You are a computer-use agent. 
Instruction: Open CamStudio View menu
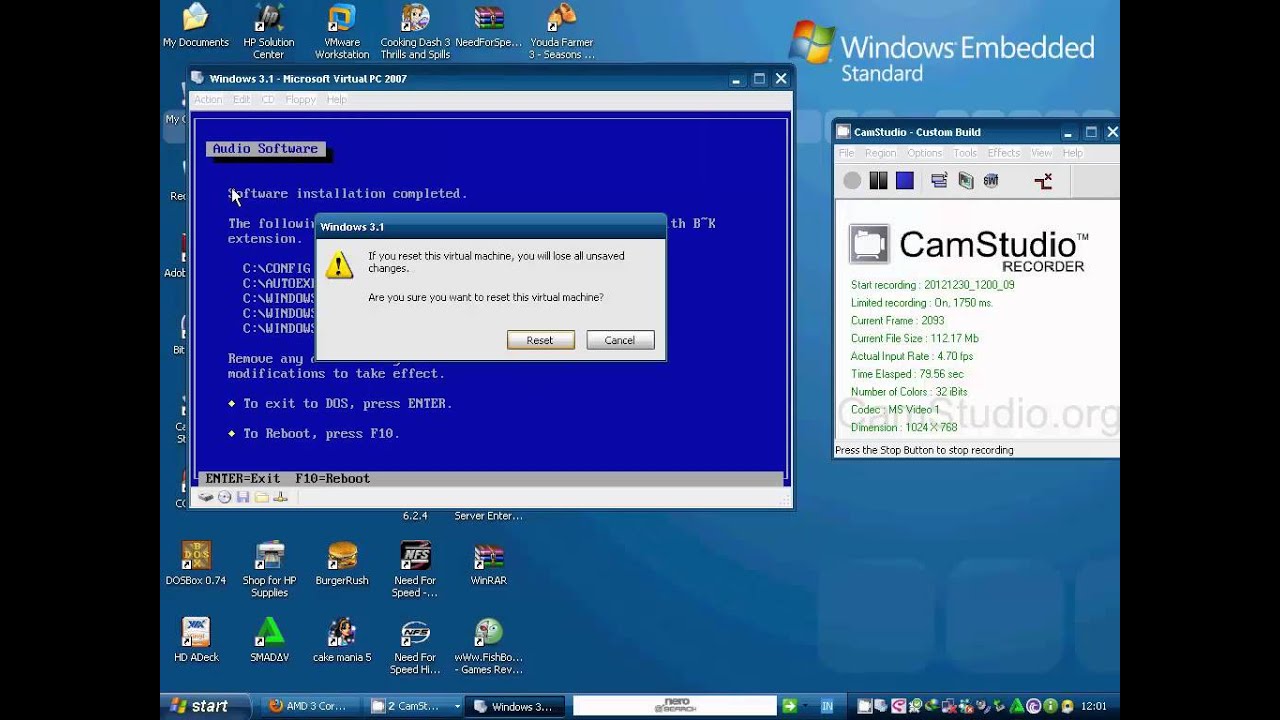(x=1041, y=153)
